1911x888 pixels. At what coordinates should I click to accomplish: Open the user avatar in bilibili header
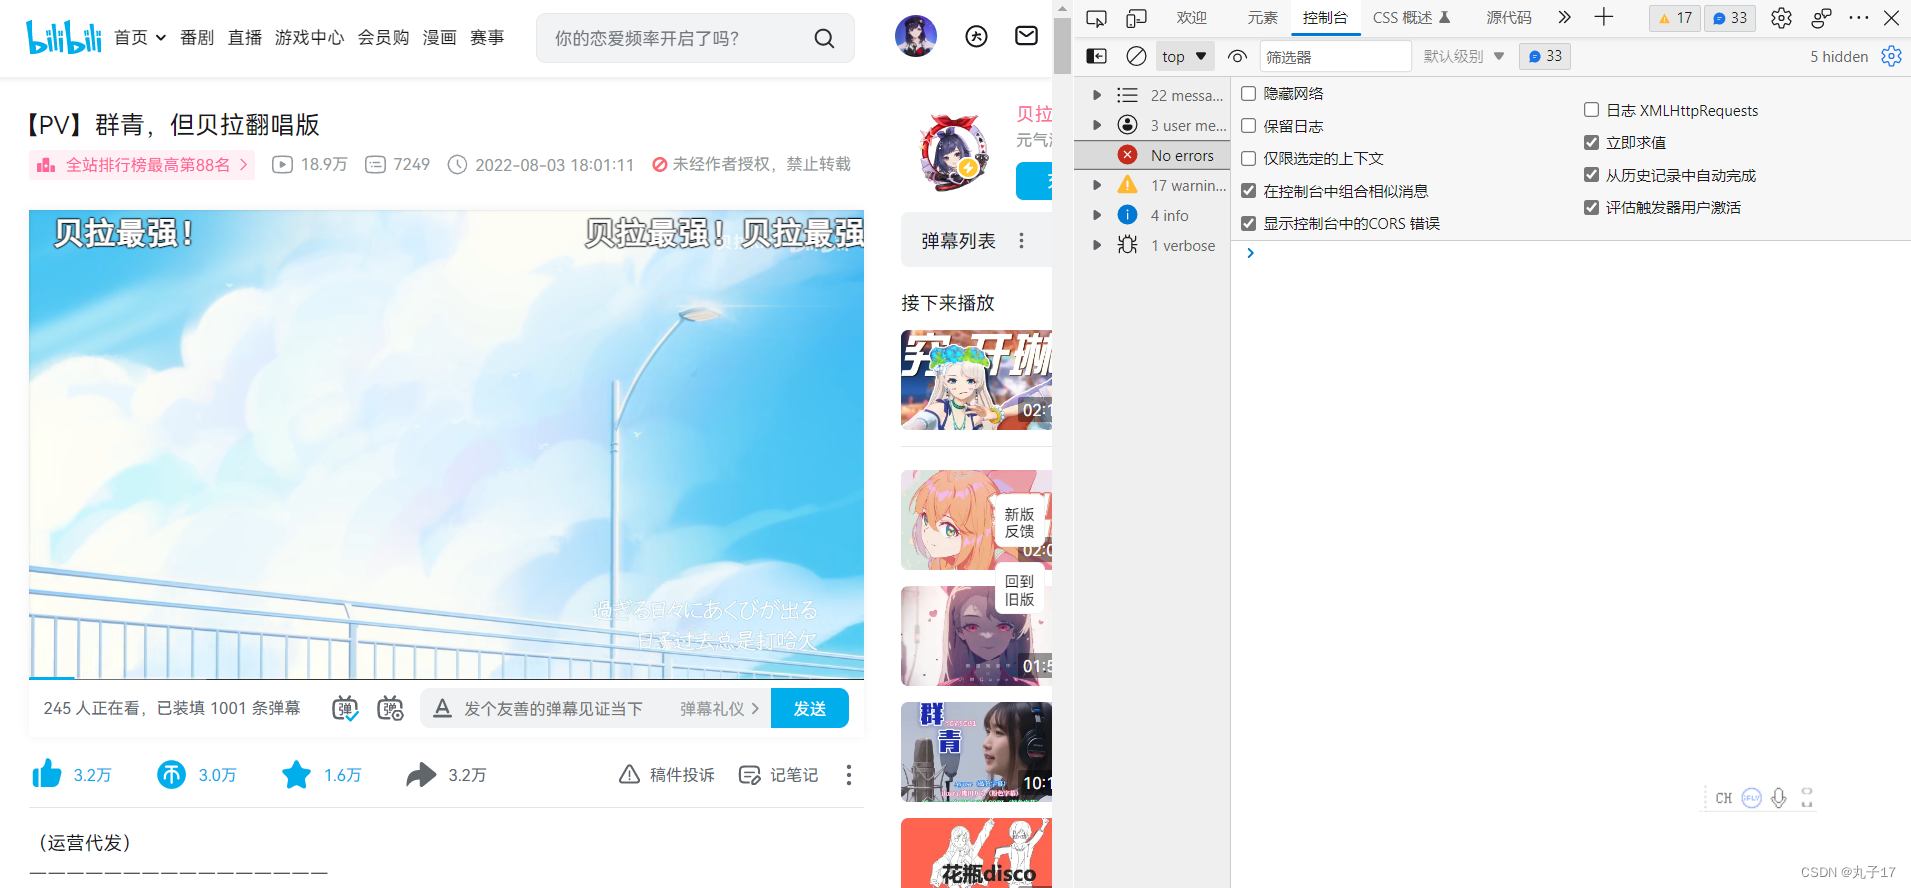point(915,37)
